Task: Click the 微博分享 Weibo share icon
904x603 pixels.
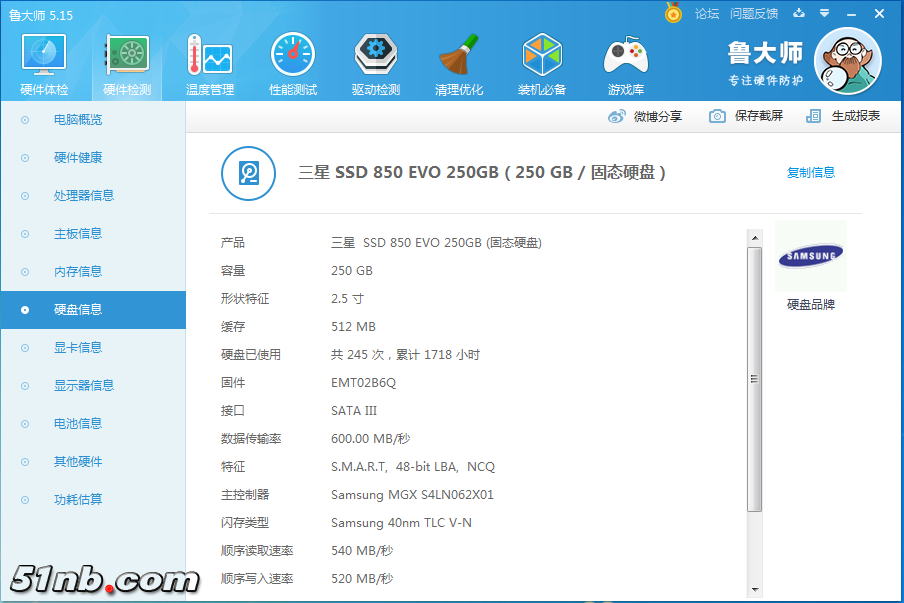Action: 617,116
